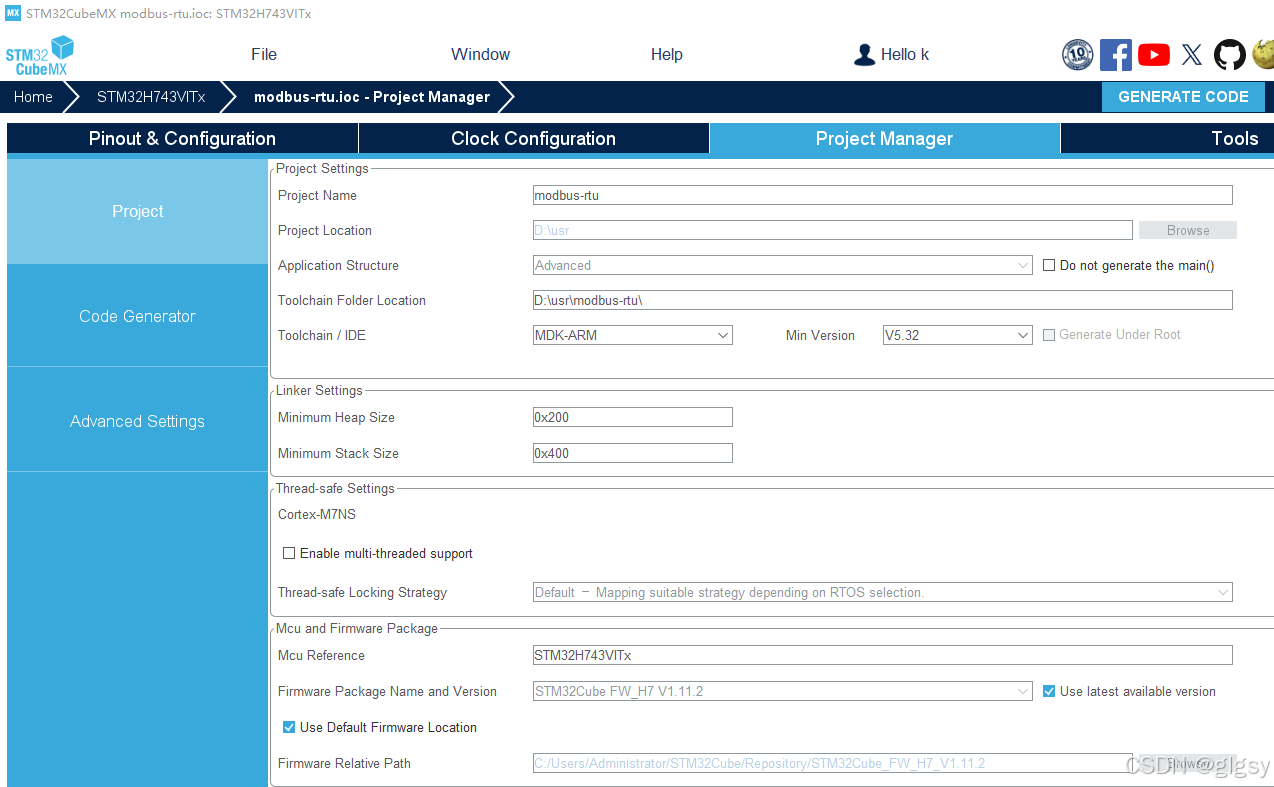Click the Minimum Stack Size field
Image resolution: width=1274 pixels, height=787 pixels.
[x=632, y=453]
